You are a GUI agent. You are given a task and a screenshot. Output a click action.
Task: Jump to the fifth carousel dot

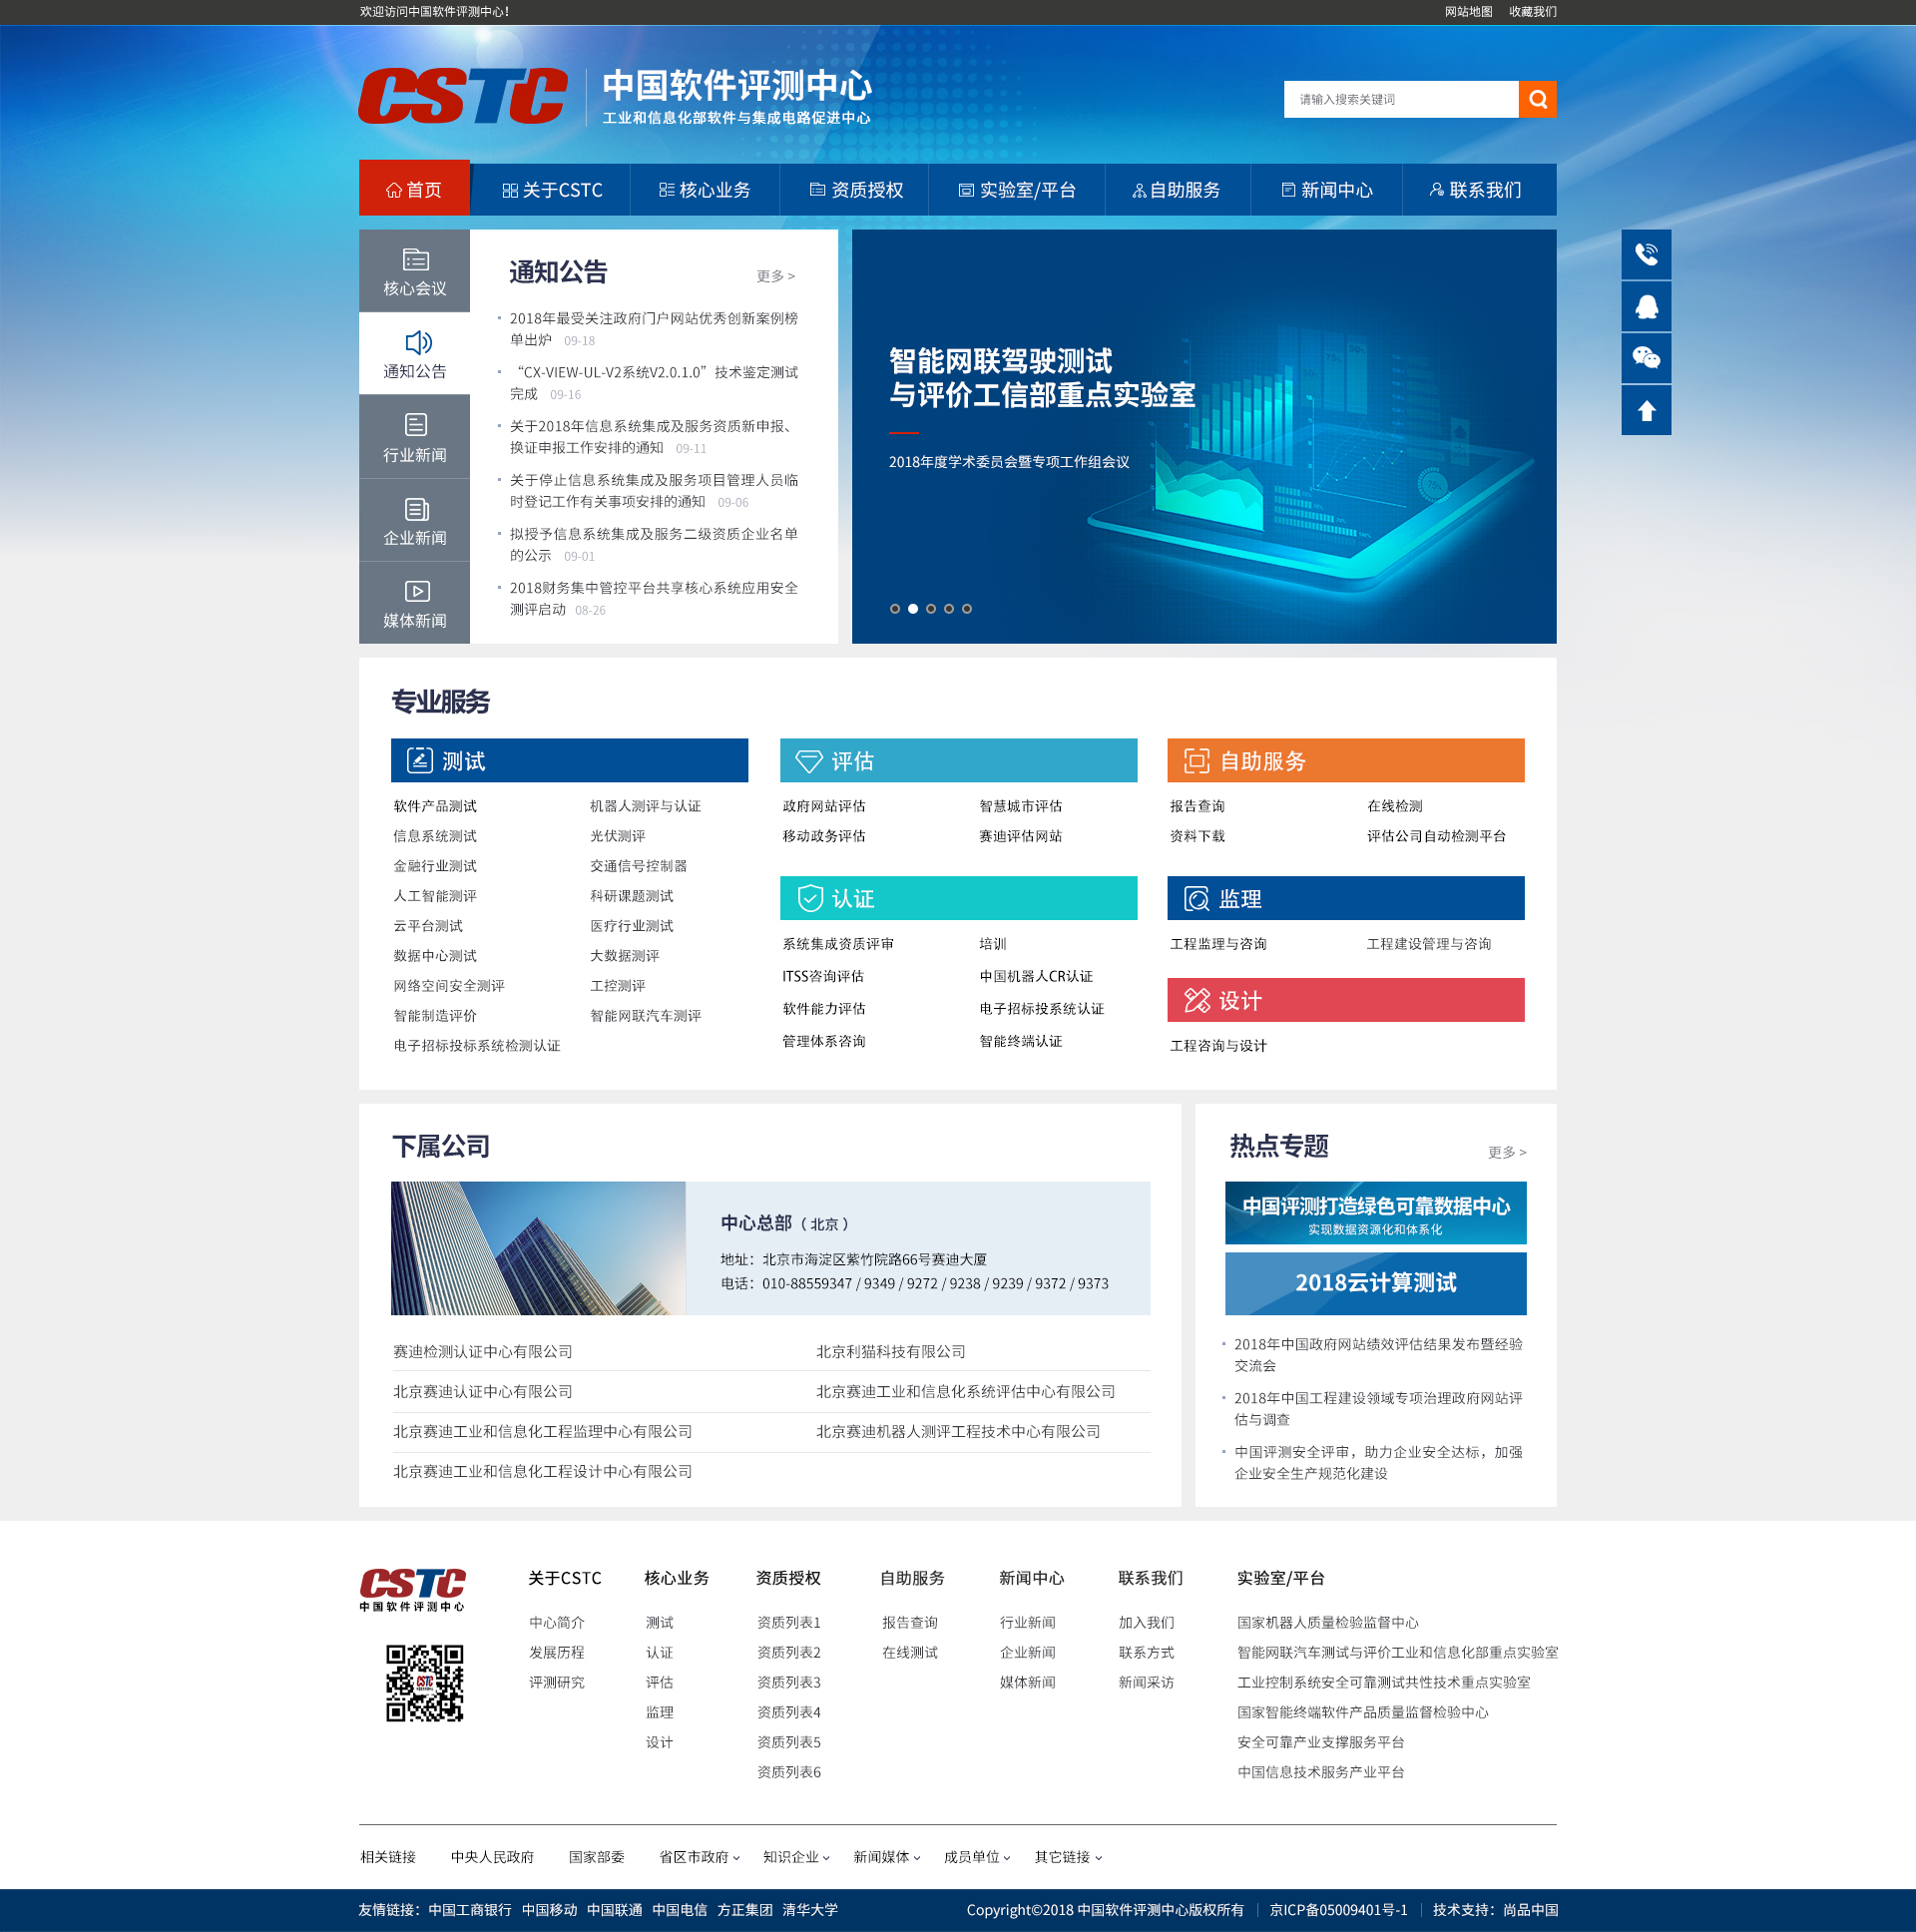coord(967,608)
